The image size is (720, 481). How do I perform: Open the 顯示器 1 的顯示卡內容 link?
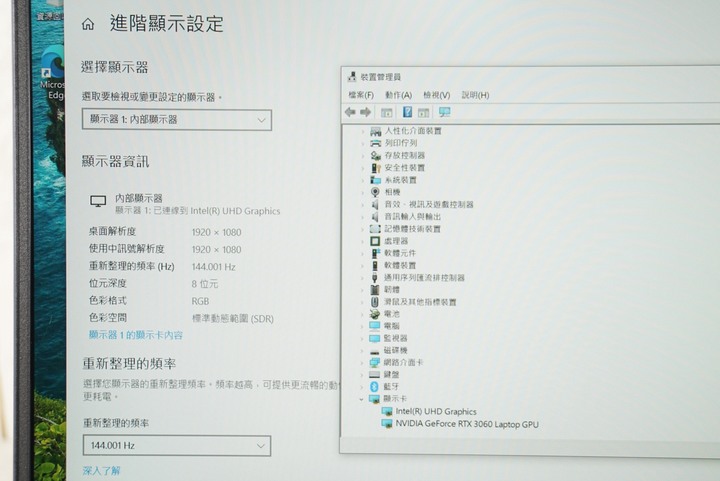pyautogui.click(x=135, y=336)
